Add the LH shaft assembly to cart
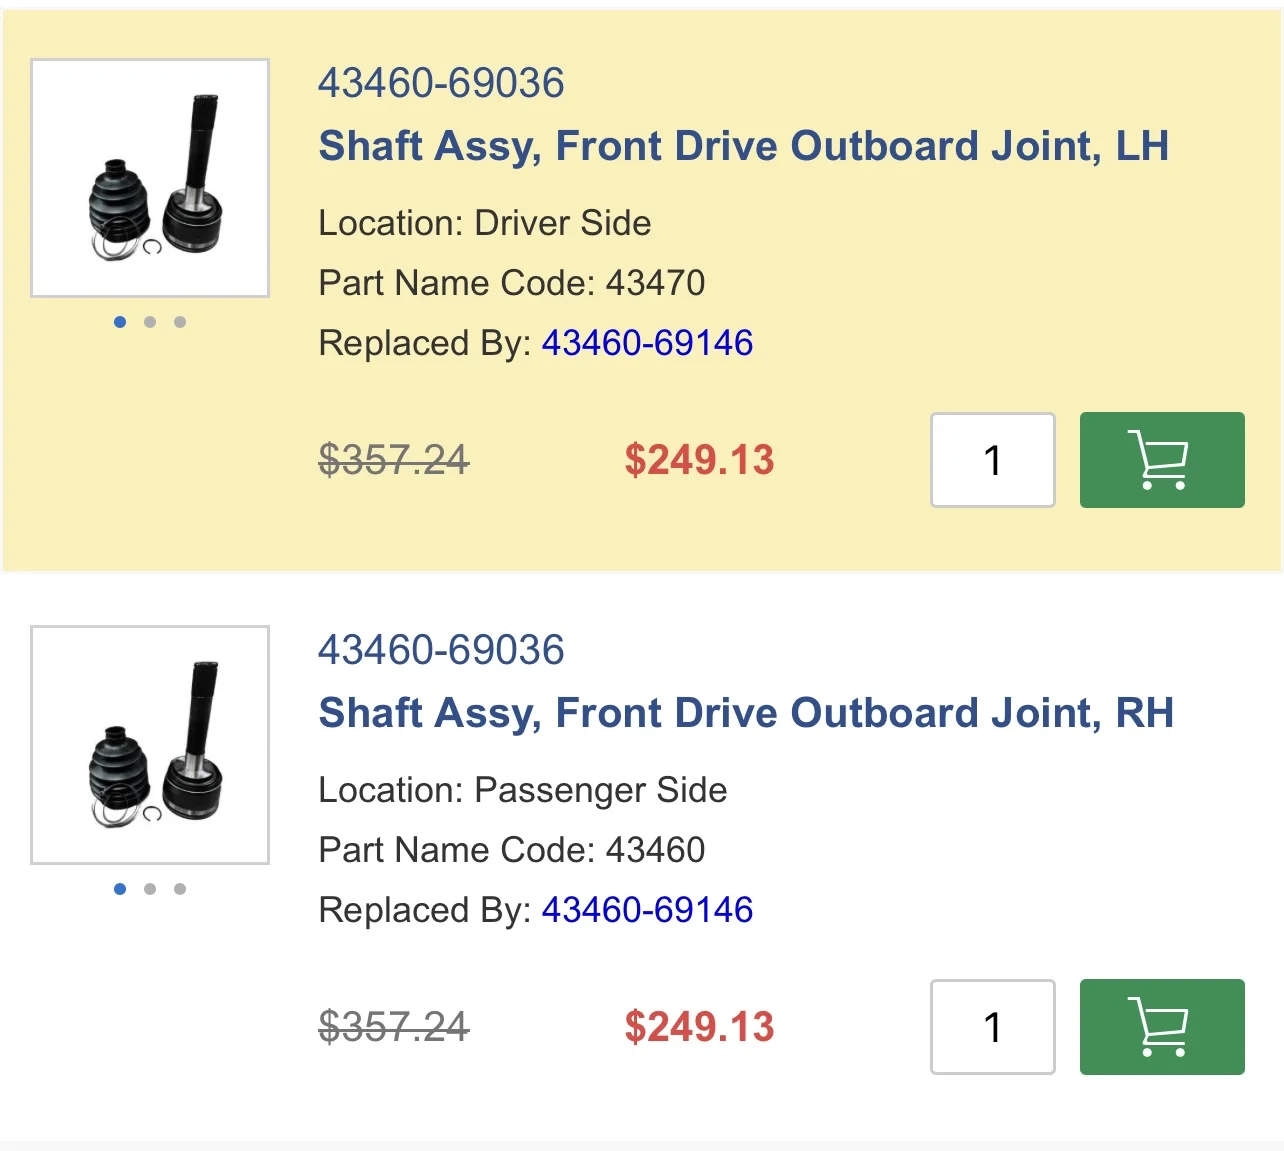1284x1151 pixels. pyautogui.click(x=1162, y=460)
